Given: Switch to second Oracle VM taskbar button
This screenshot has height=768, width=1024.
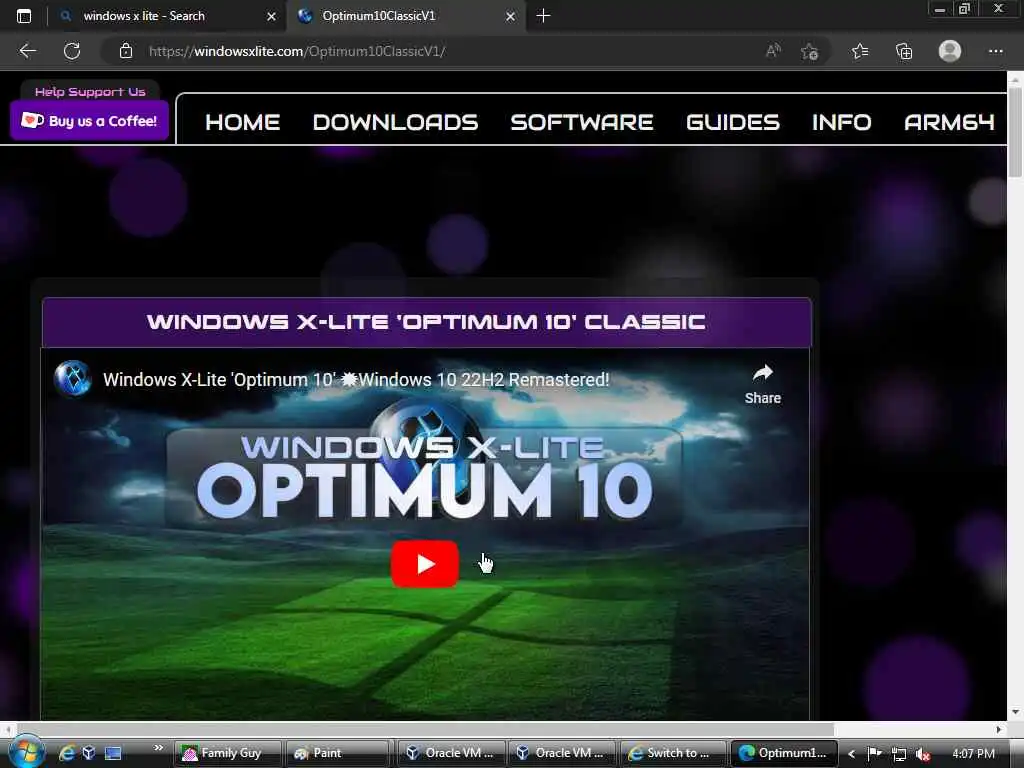Looking at the screenshot, I should [561, 753].
